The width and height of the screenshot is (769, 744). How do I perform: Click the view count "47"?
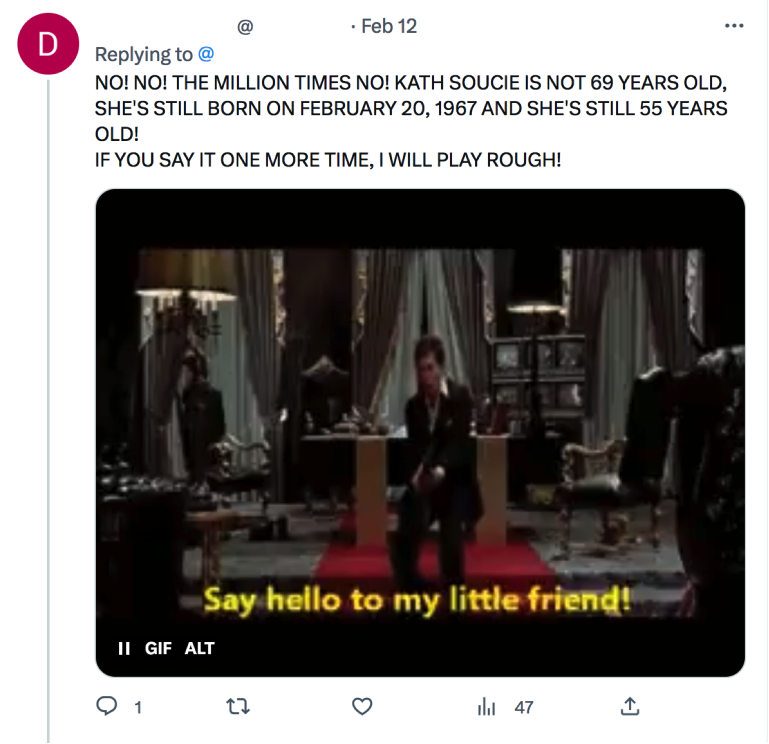(x=523, y=708)
